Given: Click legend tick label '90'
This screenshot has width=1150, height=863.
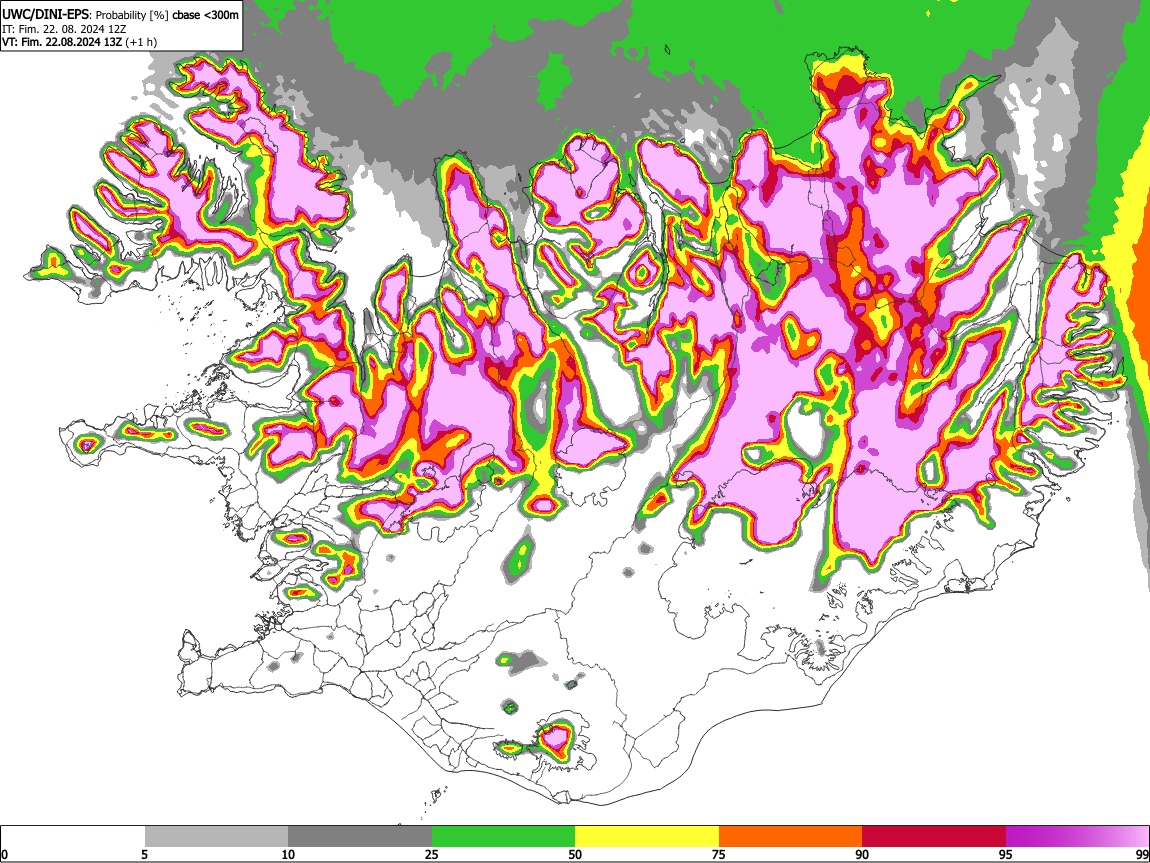Looking at the screenshot, I should pyautogui.click(x=862, y=855).
